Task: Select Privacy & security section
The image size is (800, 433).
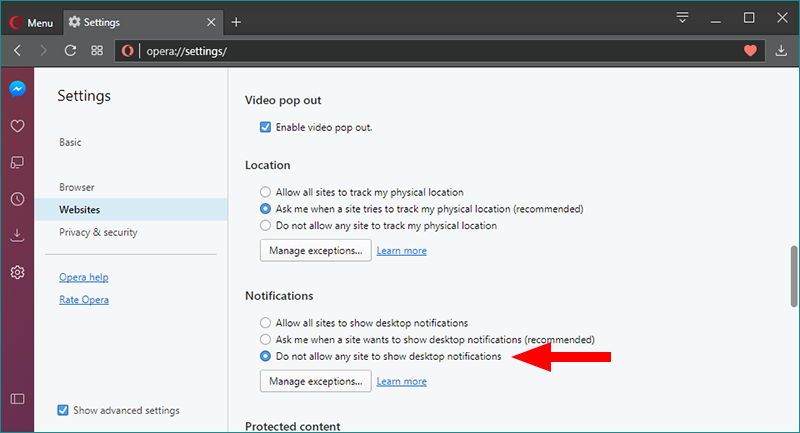Action: [98, 232]
